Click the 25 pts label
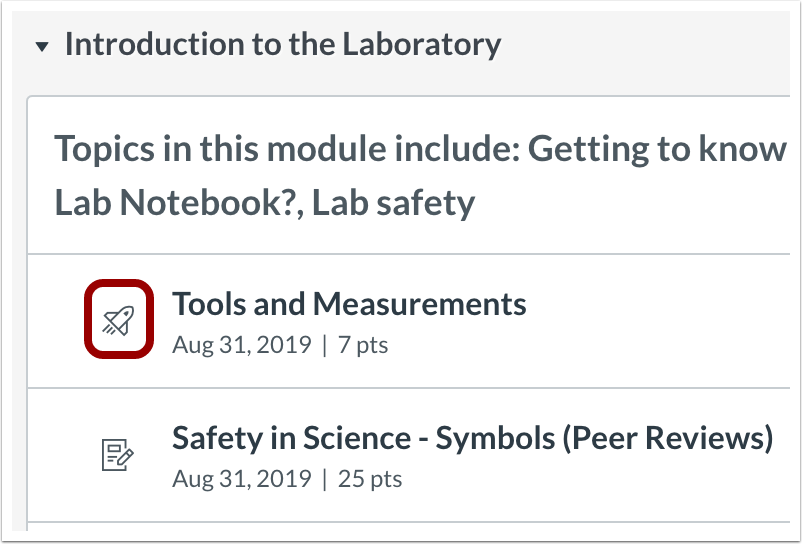This screenshot has height=544, width=802. click(x=370, y=479)
